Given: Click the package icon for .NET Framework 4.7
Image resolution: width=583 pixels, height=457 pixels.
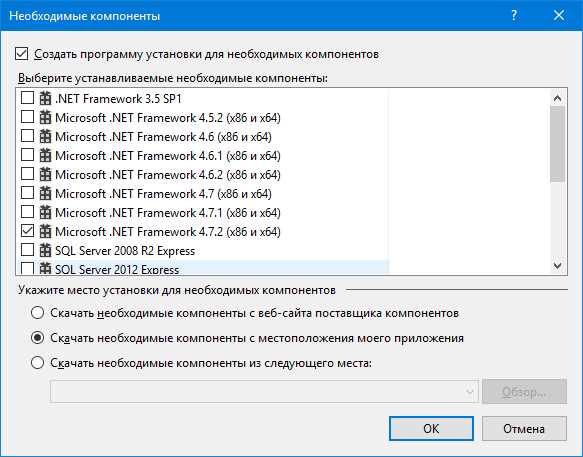Looking at the screenshot, I should click(45, 193).
